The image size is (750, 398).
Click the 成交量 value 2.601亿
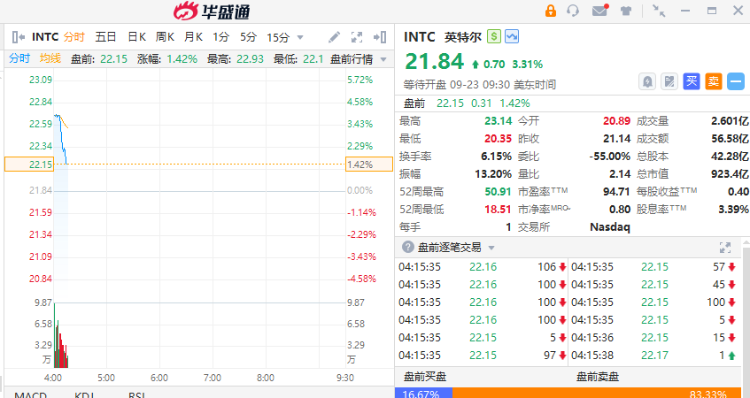tap(729, 121)
